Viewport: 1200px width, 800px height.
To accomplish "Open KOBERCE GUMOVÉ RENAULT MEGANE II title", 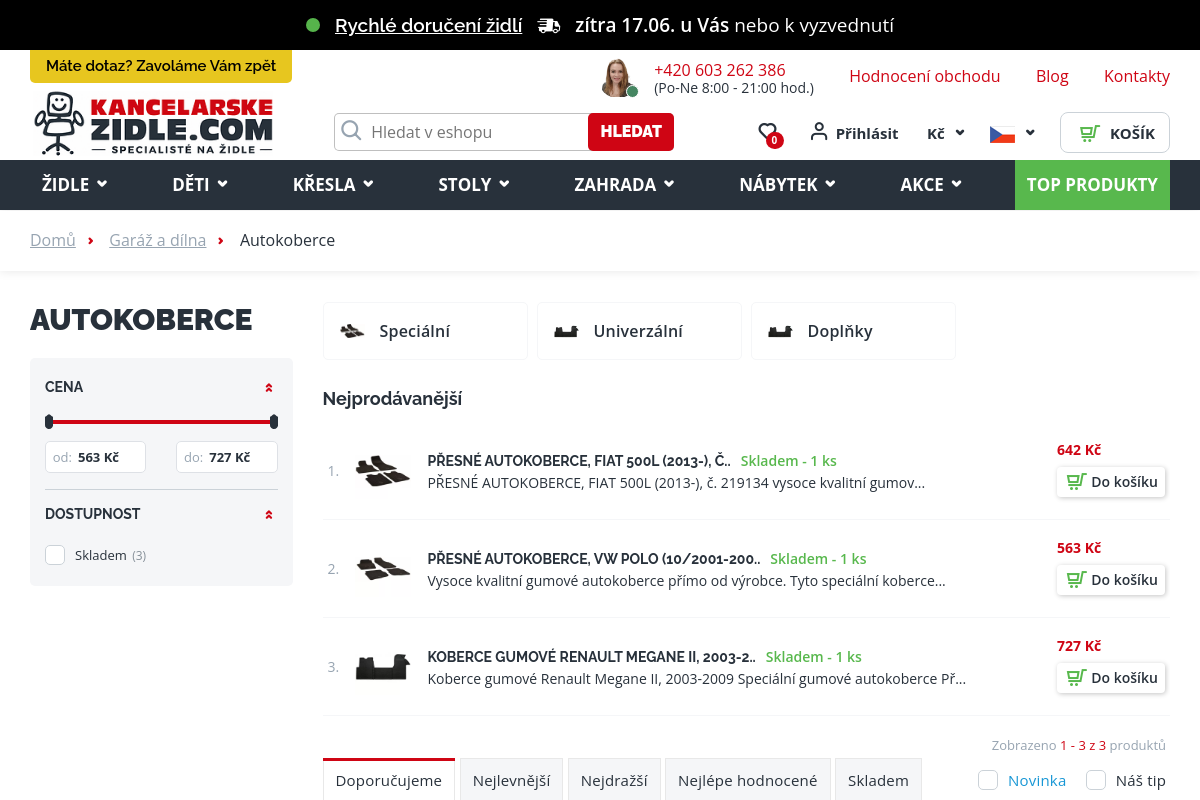I will click(591, 657).
